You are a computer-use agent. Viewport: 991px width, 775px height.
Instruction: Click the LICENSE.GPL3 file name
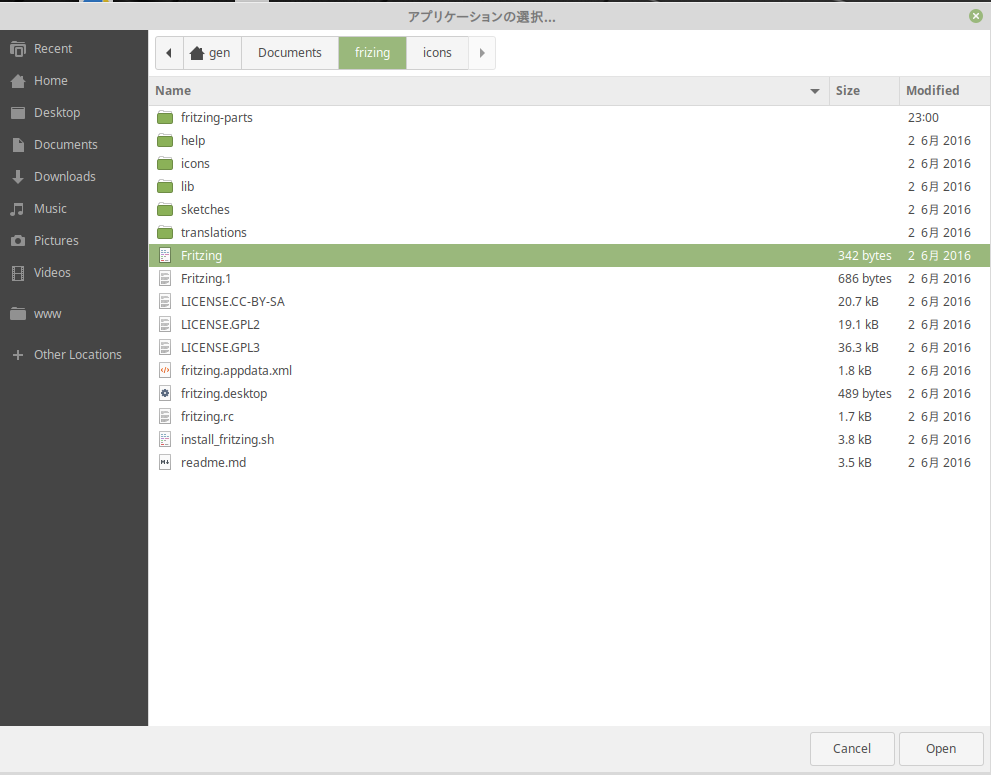(x=220, y=348)
